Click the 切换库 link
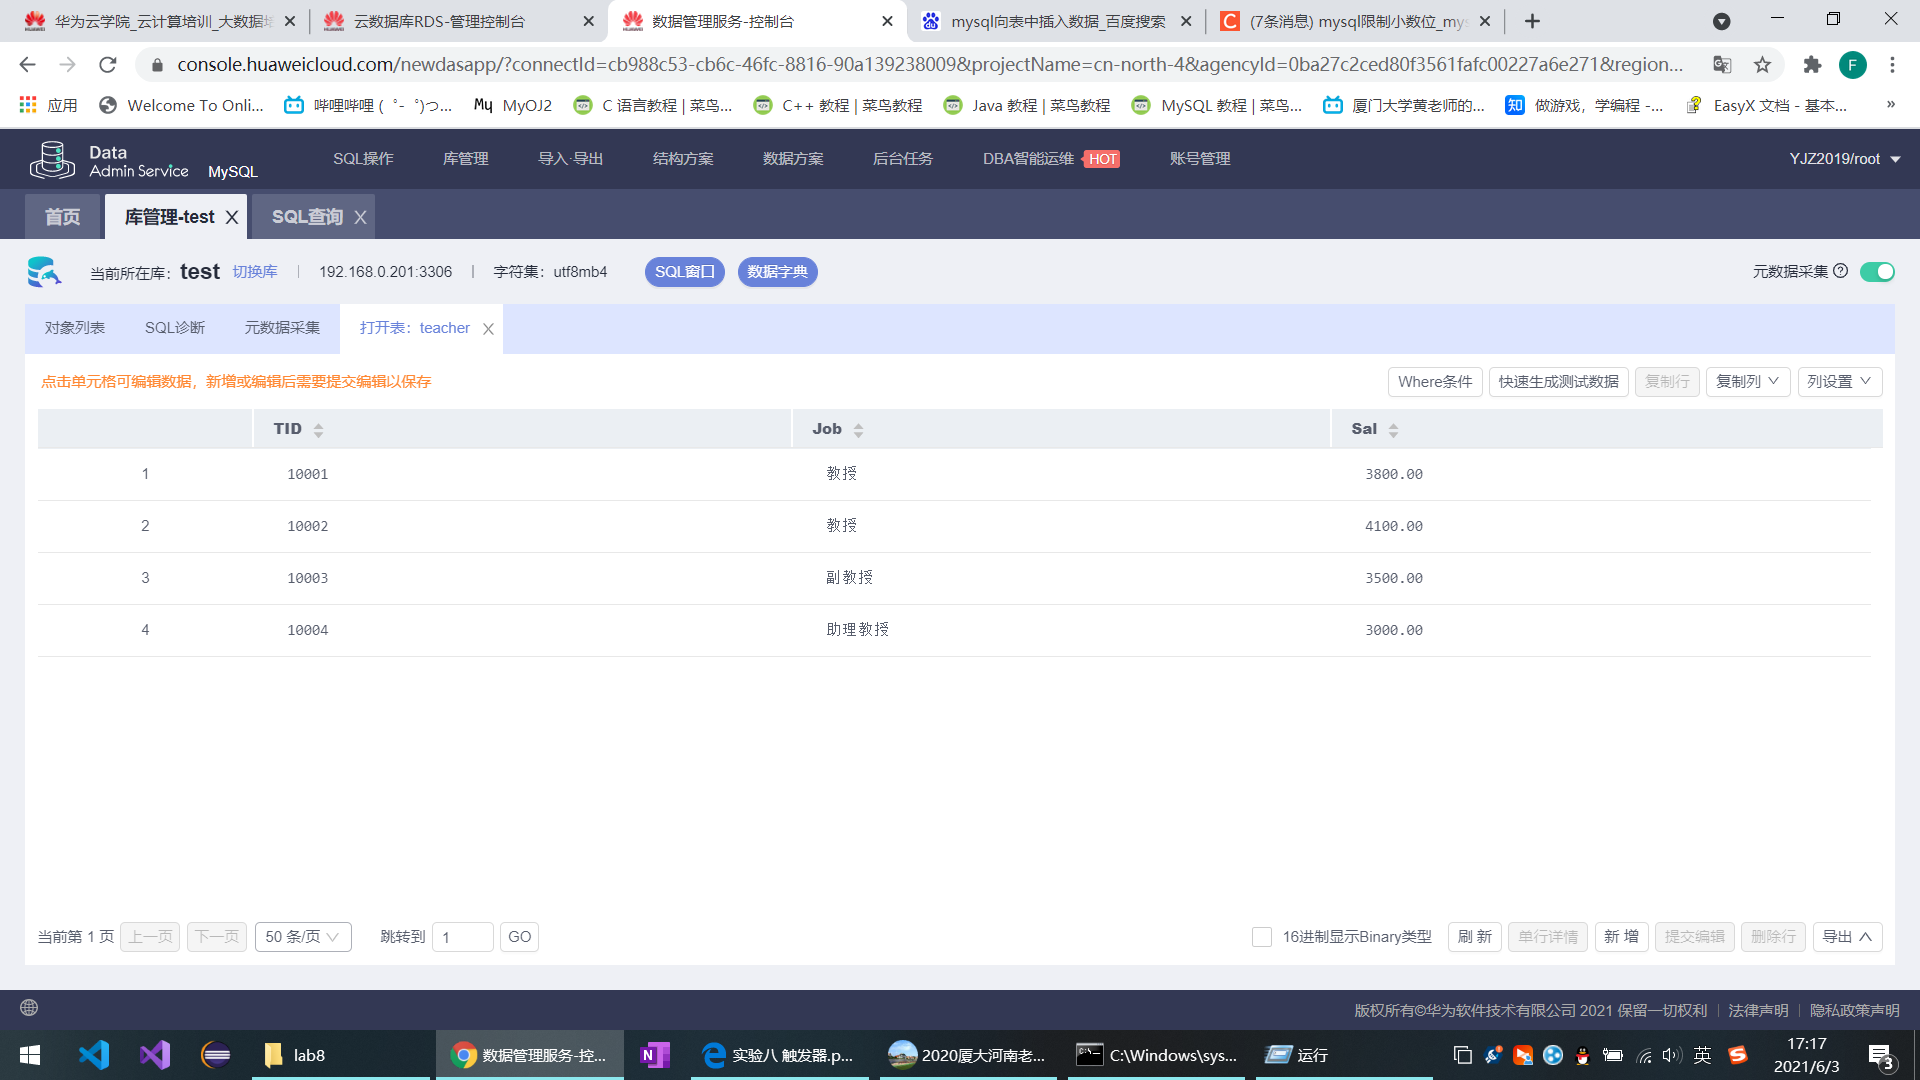Image resolution: width=1920 pixels, height=1080 pixels. point(255,272)
